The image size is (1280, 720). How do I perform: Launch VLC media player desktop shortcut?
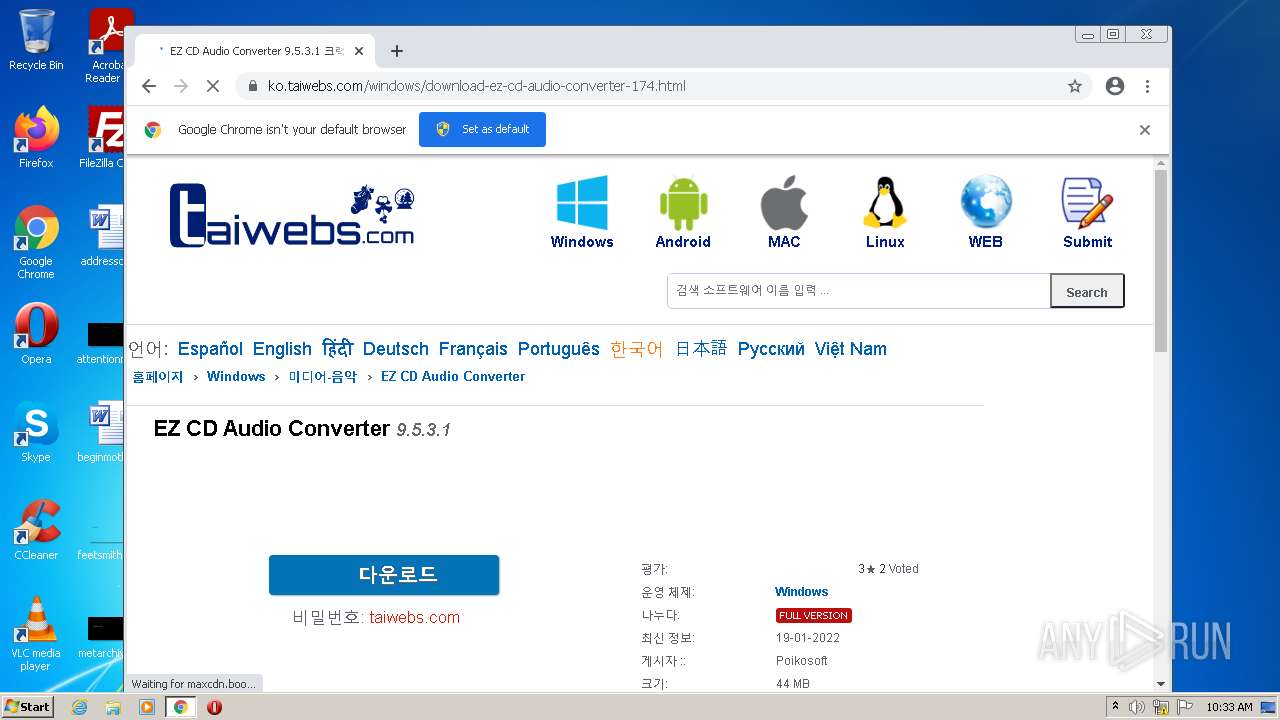[x=36, y=634]
